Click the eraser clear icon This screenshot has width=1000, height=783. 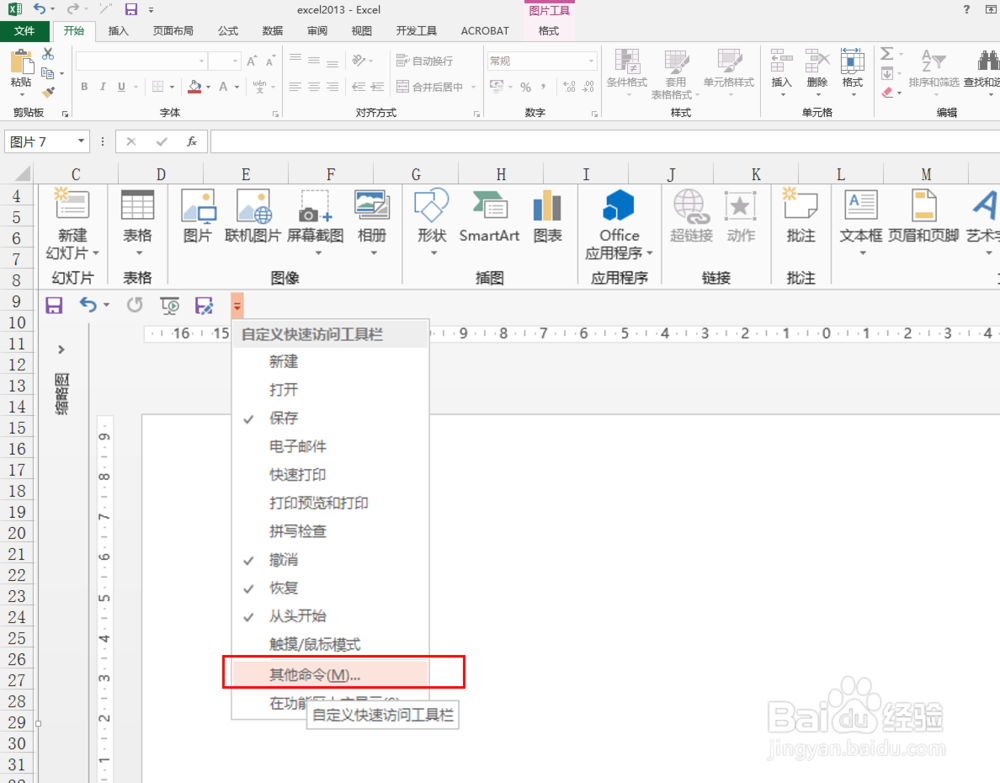click(x=887, y=93)
